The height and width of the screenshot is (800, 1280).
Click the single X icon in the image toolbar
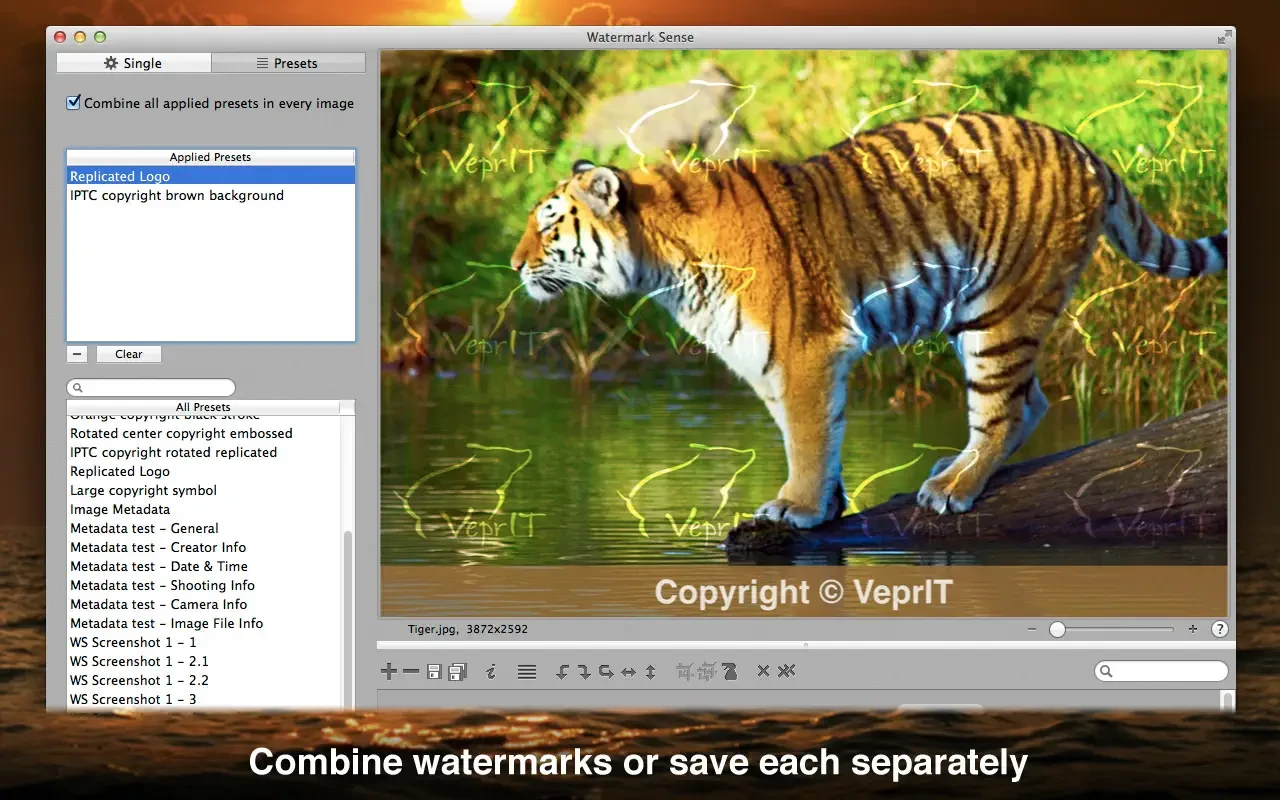(763, 671)
